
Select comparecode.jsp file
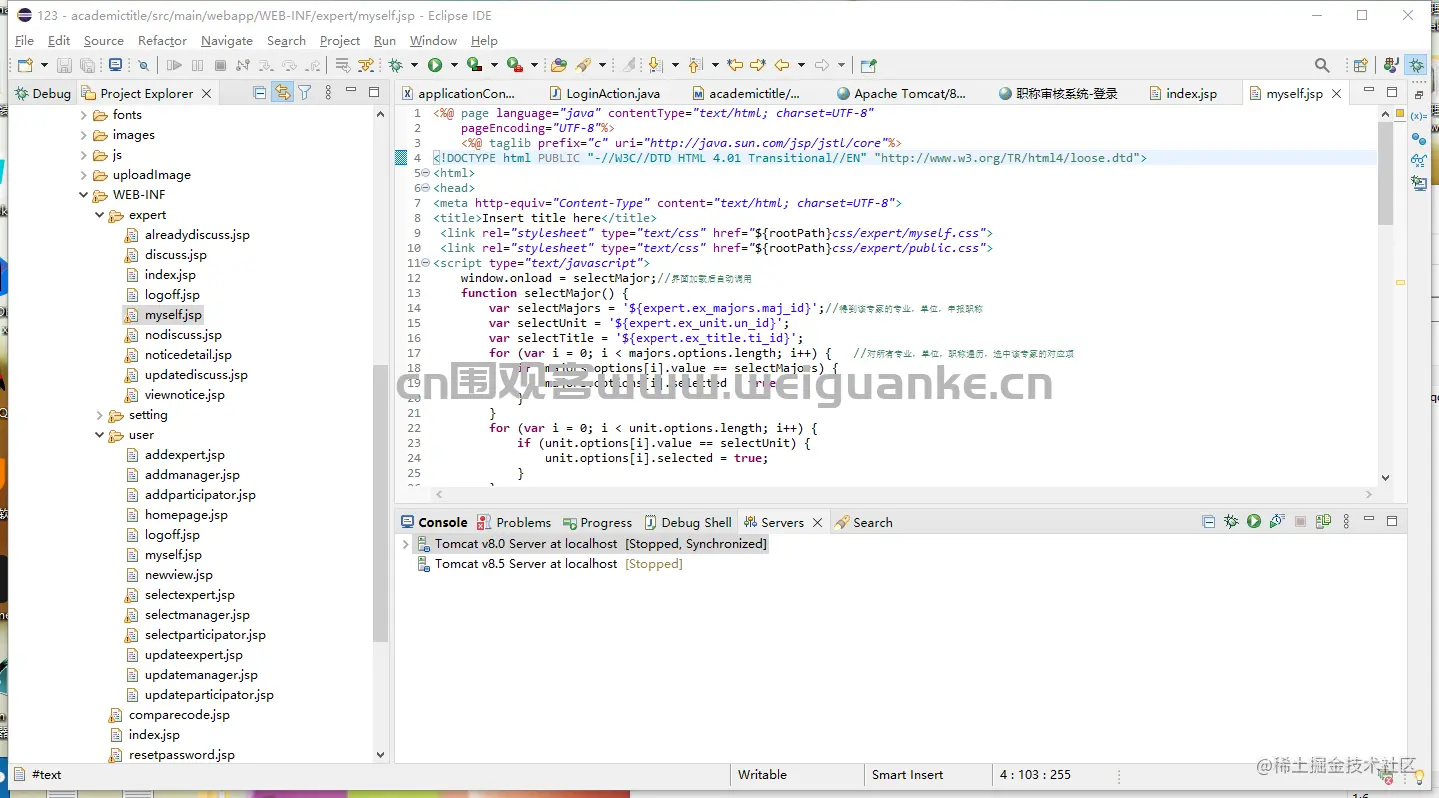pyautogui.click(x=169, y=715)
